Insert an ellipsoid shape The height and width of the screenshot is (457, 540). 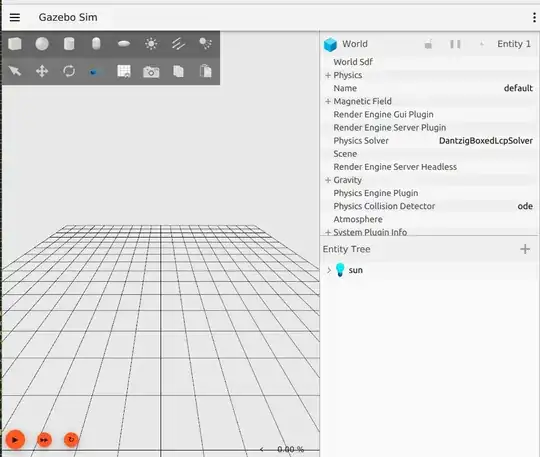124,44
